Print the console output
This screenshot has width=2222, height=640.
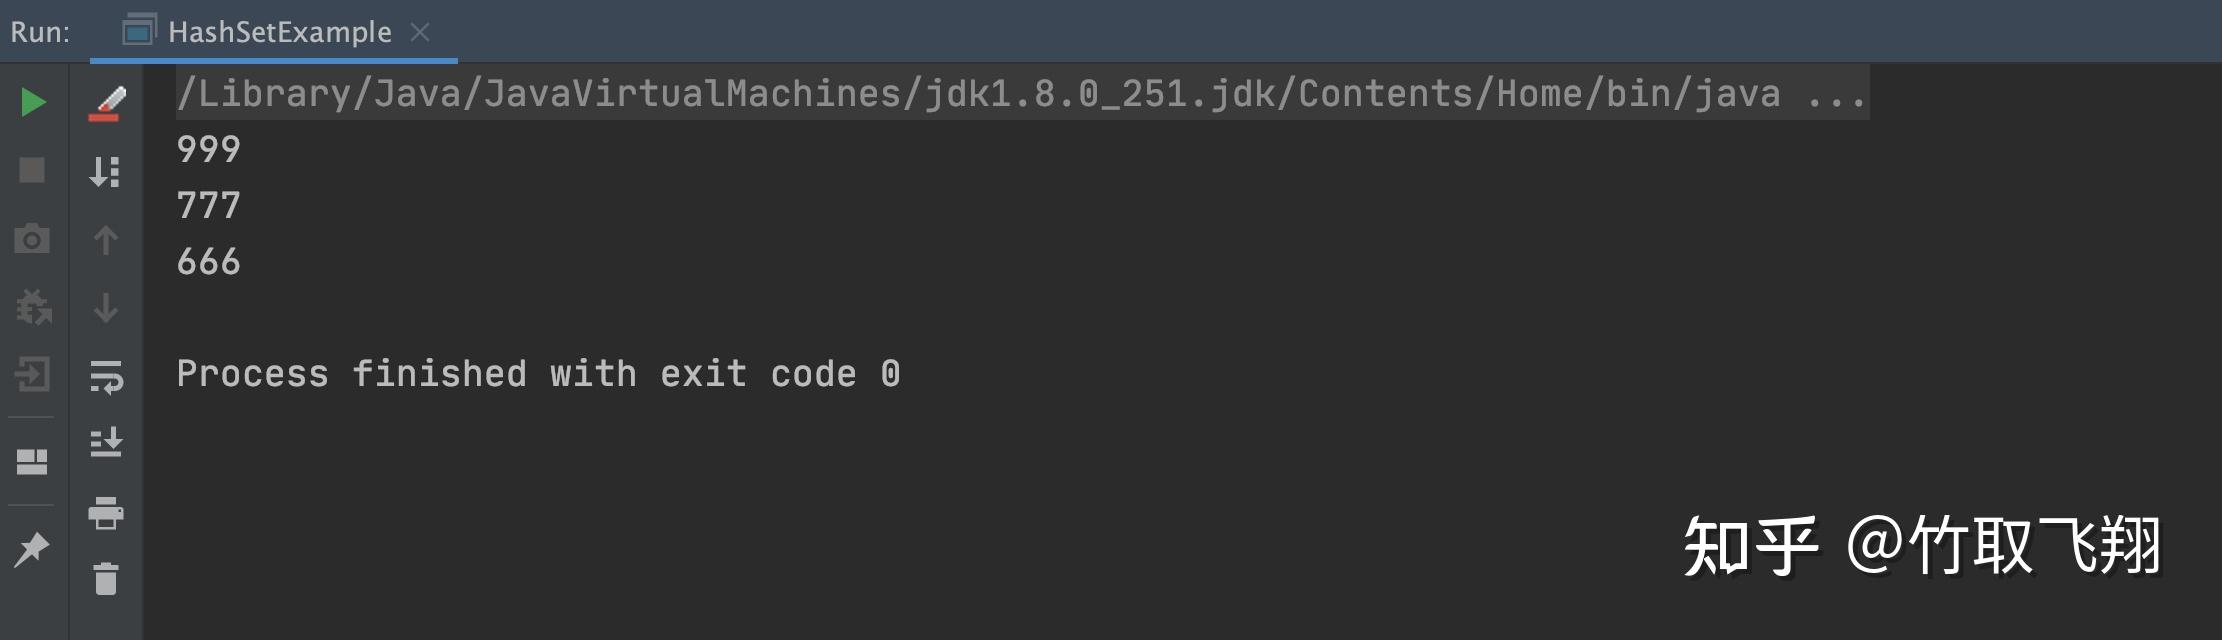click(105, 513)
